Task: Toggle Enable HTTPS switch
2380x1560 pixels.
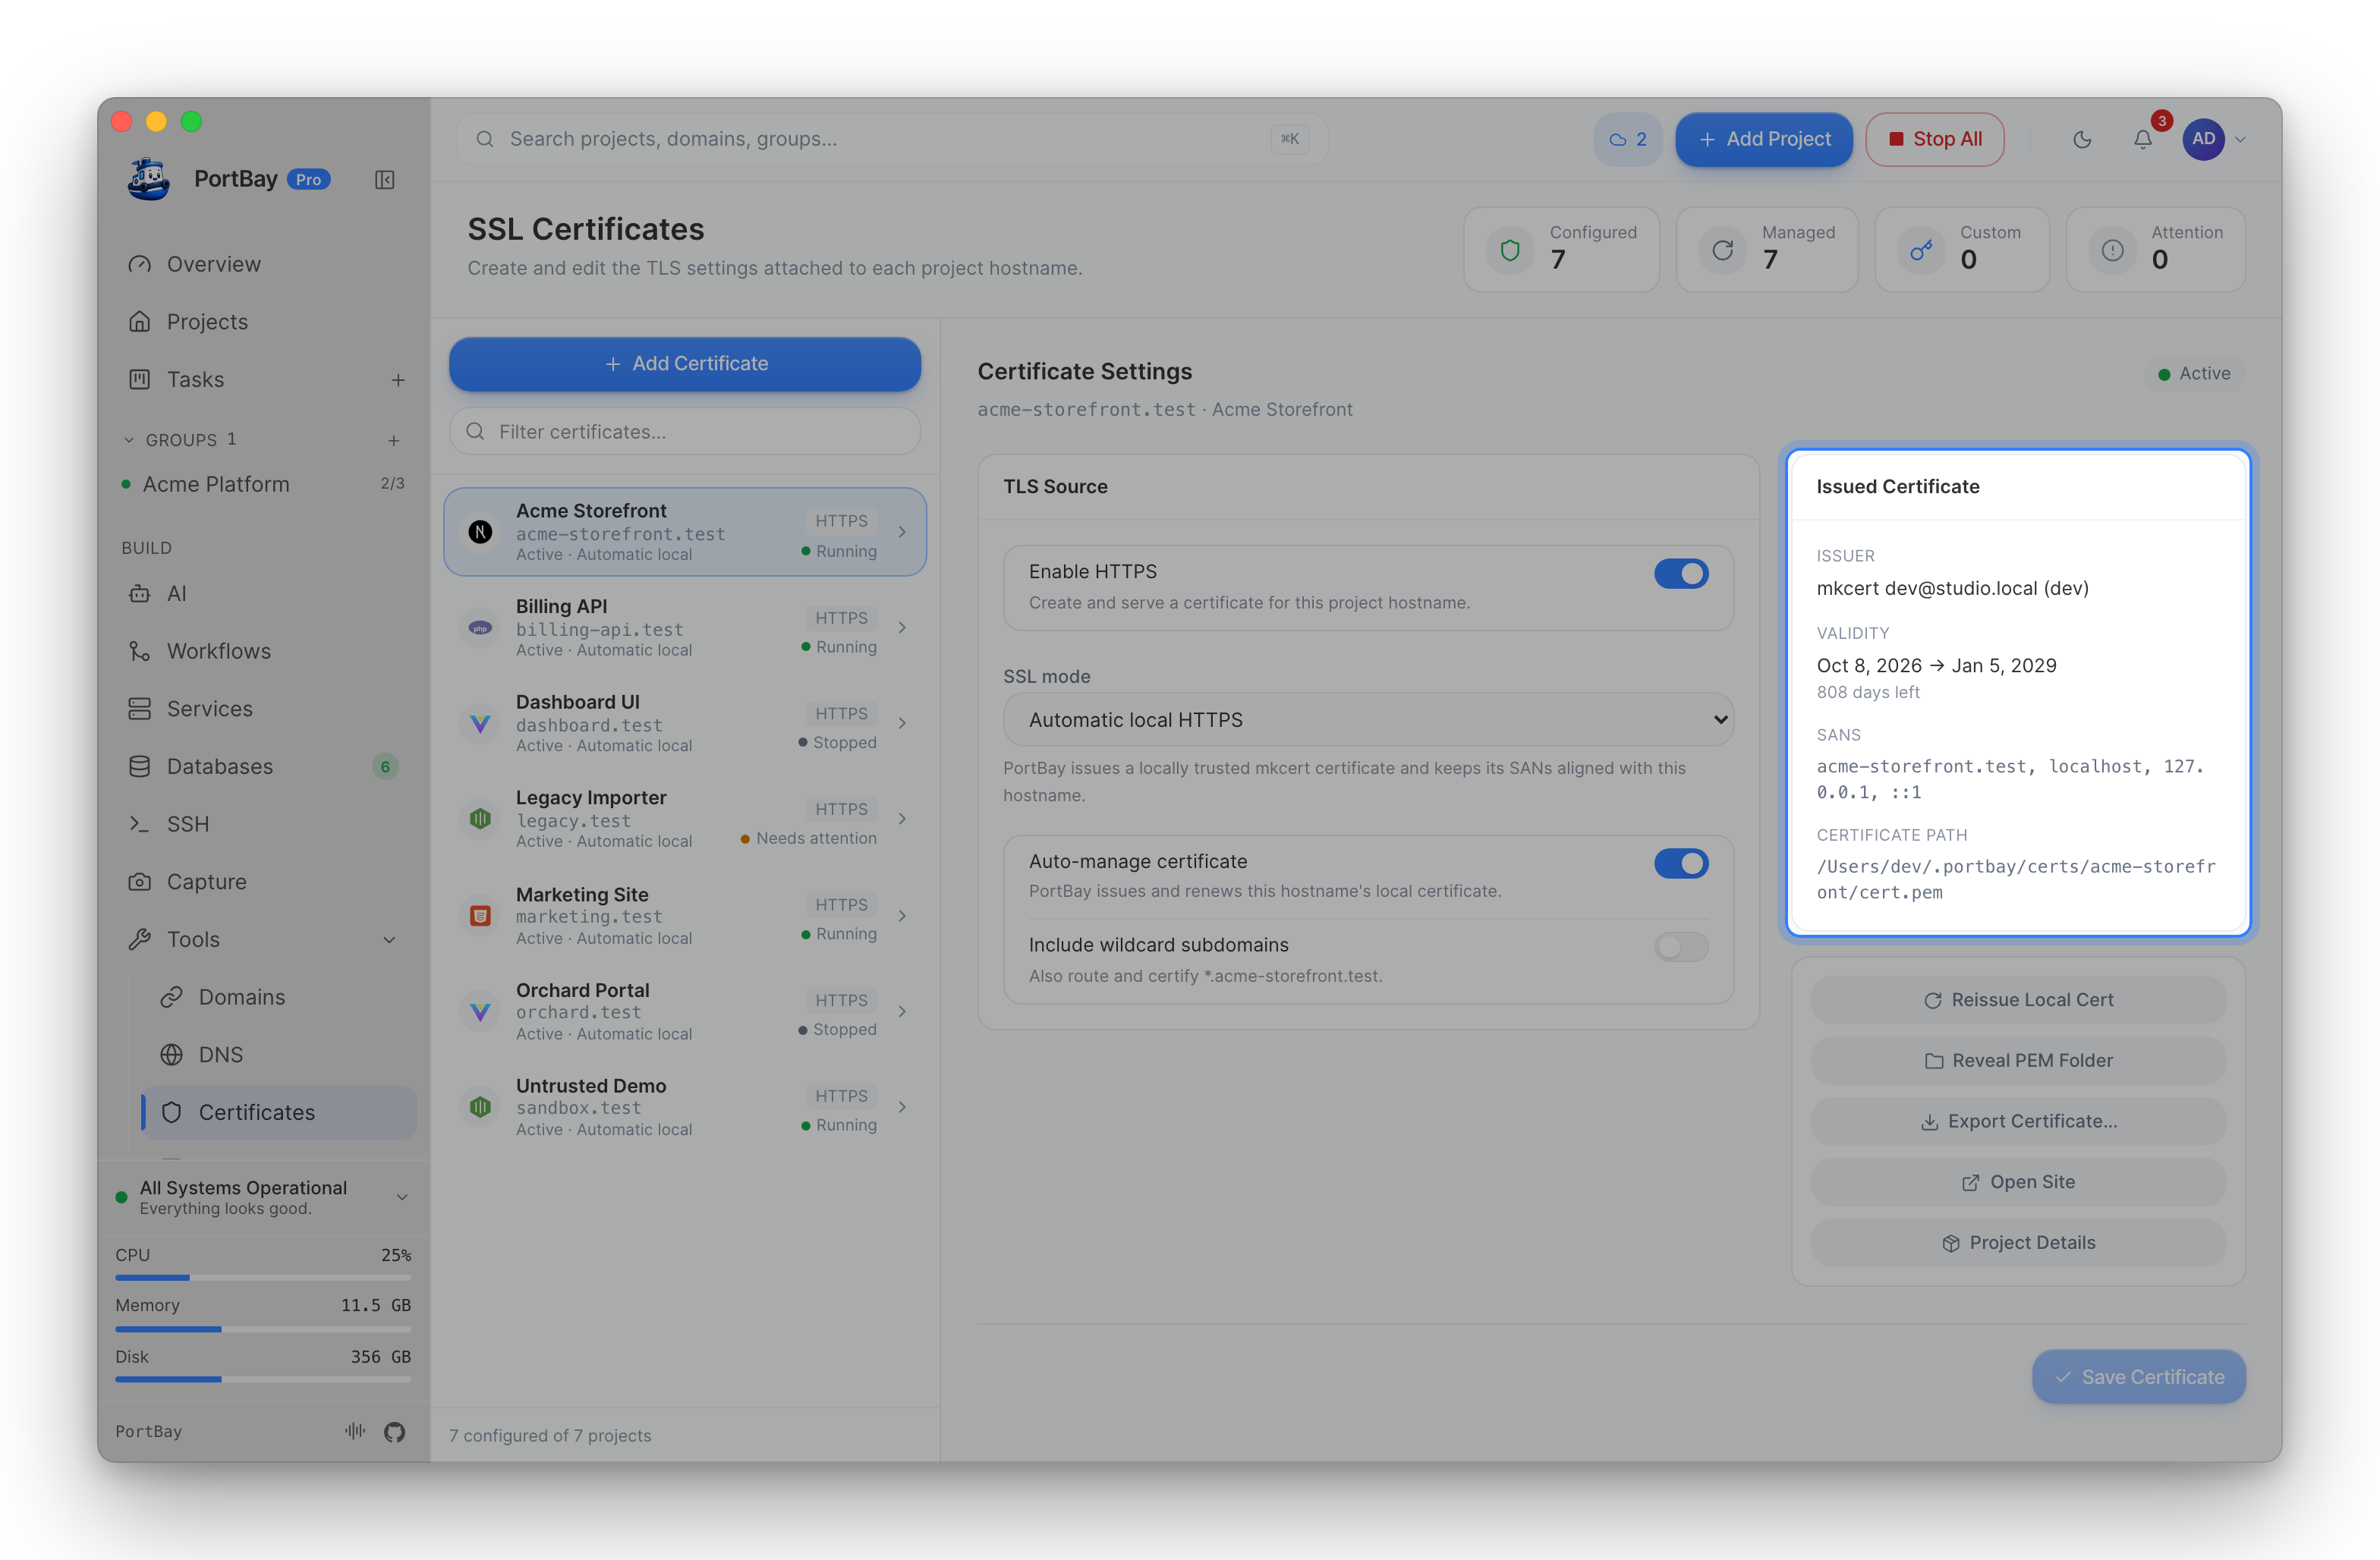Action: tap(1681, 574)
